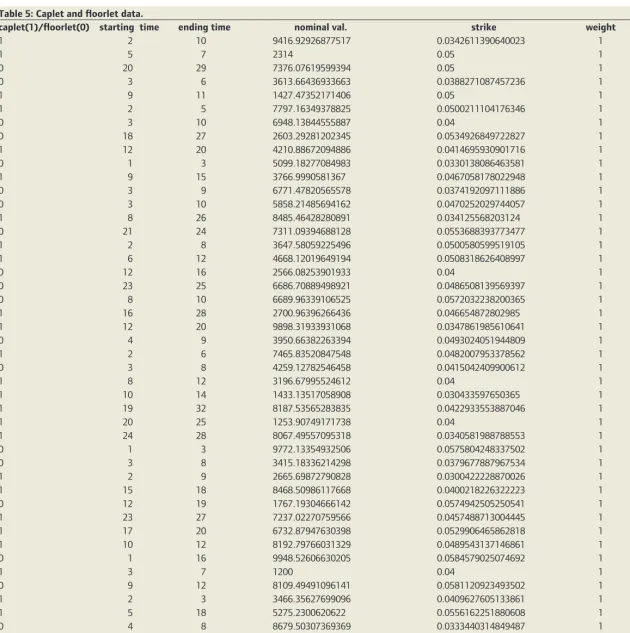Click strike value 0.0553688393773477
Viewport: 630px width, 633px height.
[481, 232]
